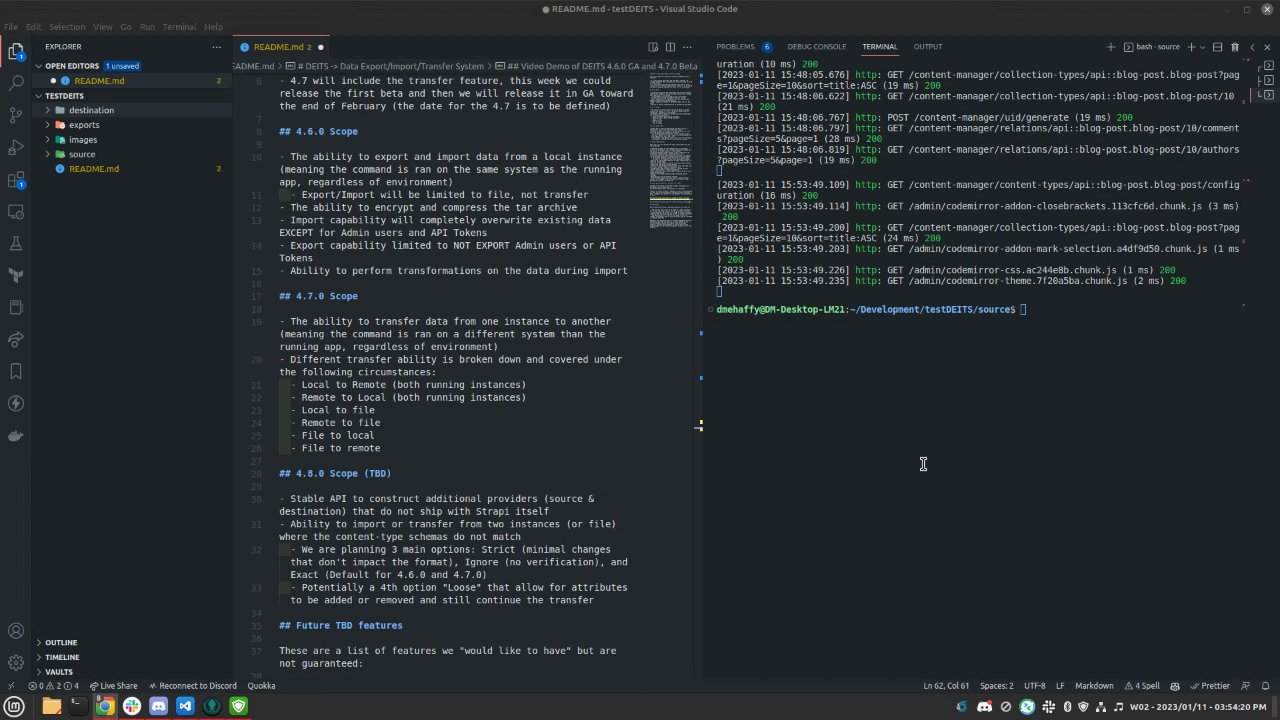
Task: Select the README.md editor tab
Action: coord(283,47)
